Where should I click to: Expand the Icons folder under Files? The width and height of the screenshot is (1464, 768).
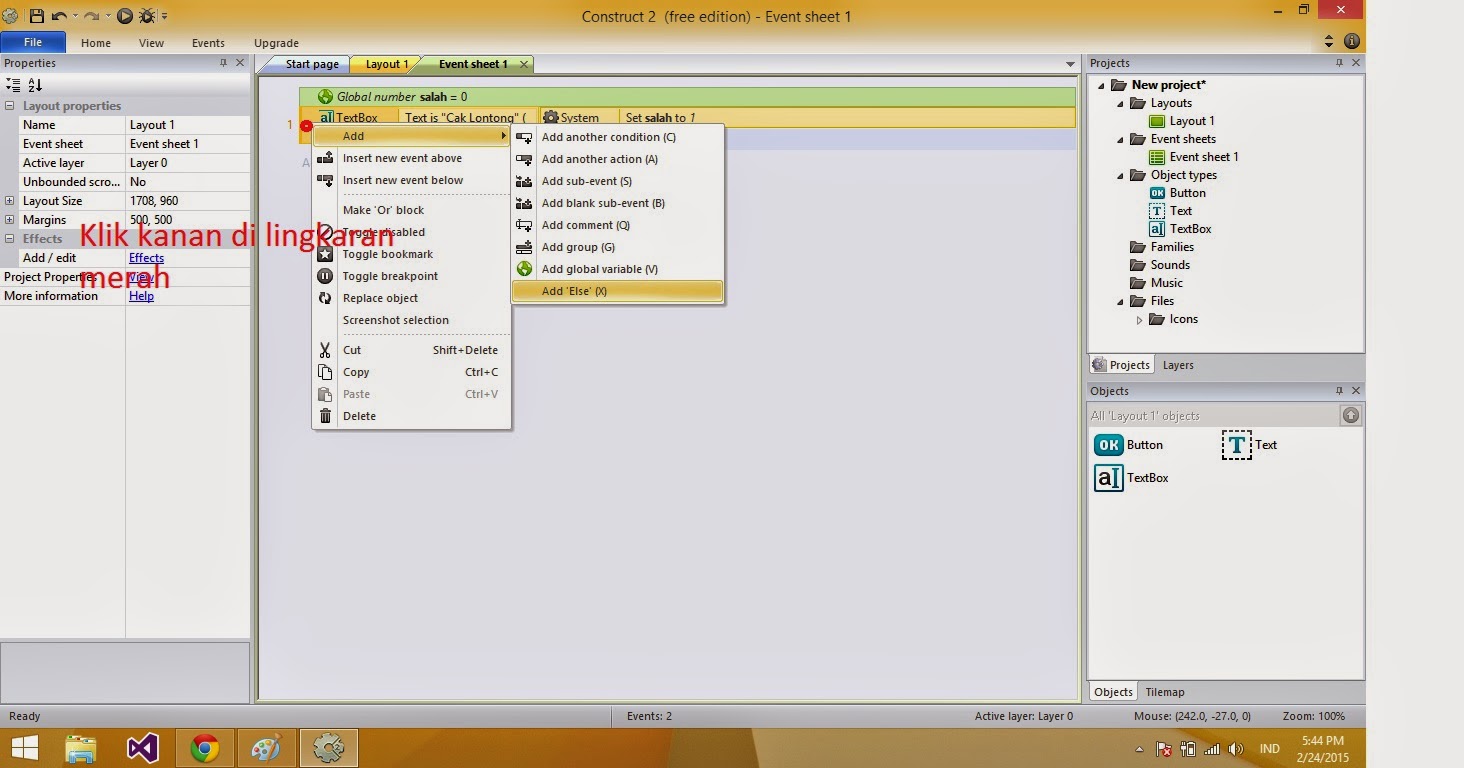click(x=1139, y=320)
